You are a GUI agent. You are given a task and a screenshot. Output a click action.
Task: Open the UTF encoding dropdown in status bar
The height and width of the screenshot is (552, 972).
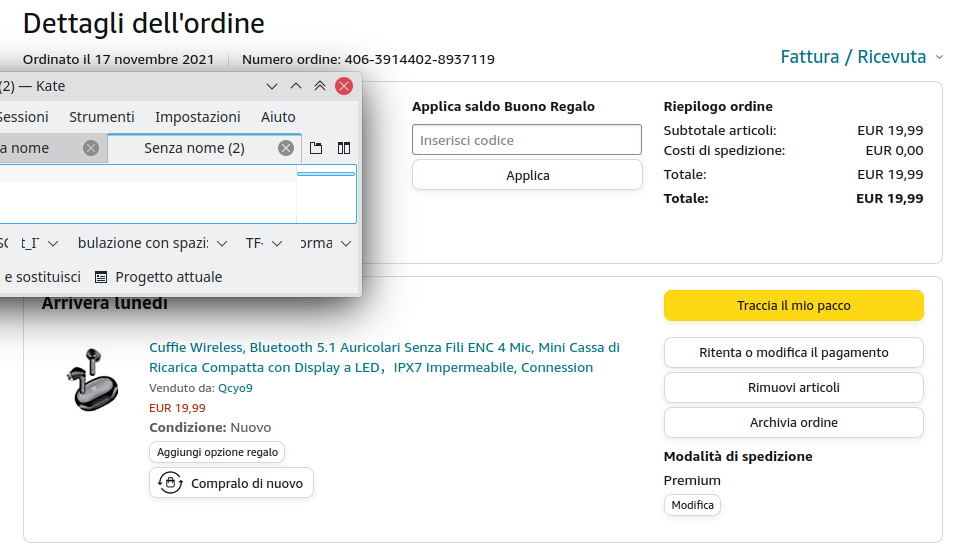[264, 243]
